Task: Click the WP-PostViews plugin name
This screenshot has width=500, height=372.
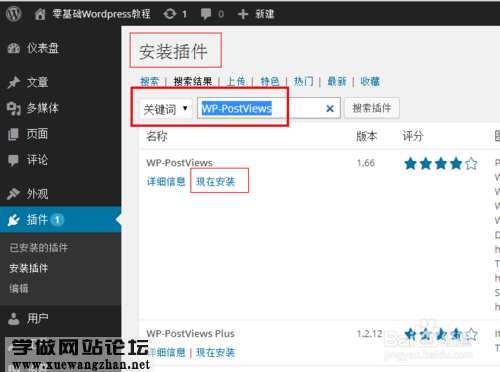Action: coord(179,163)
